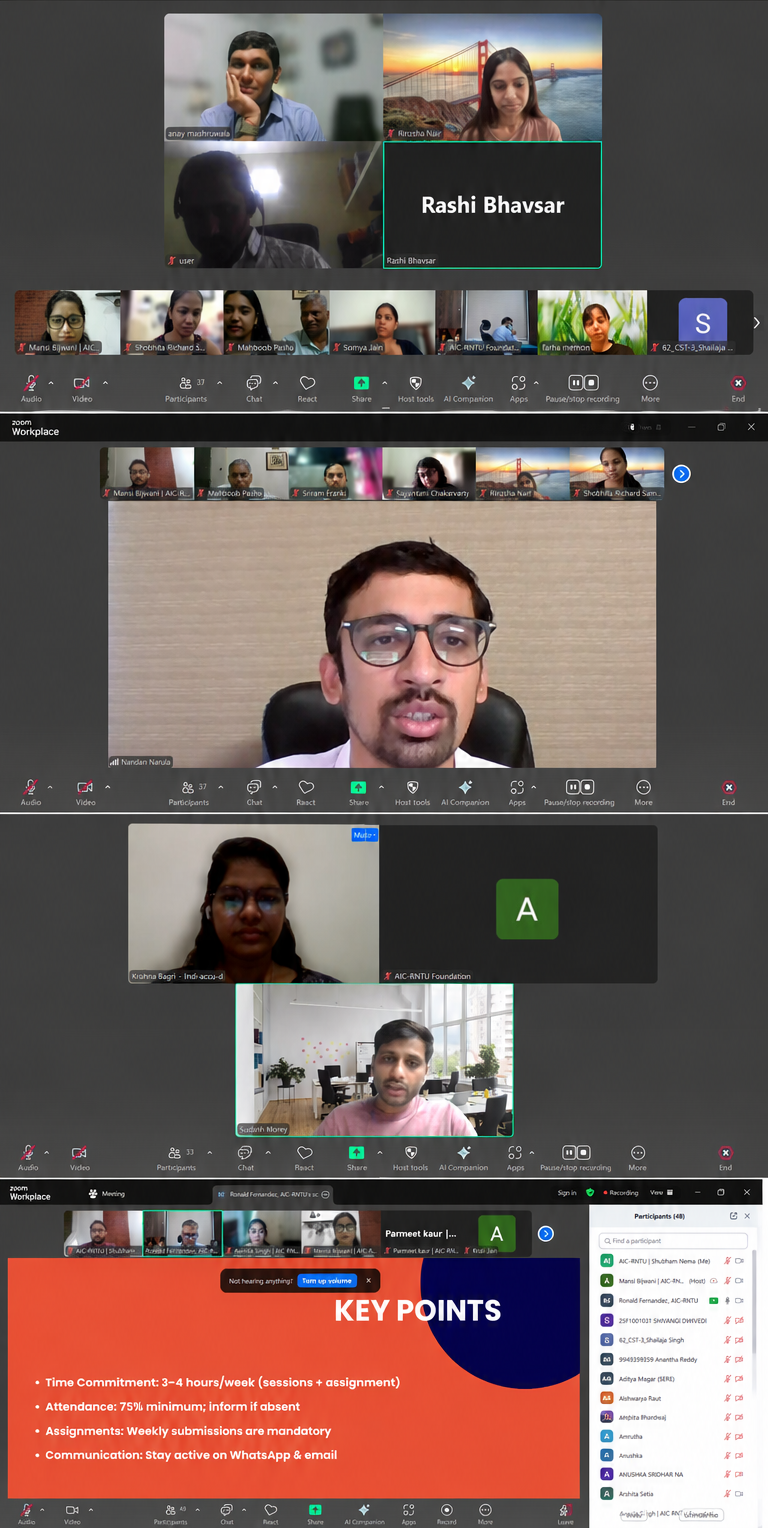The height and width of the screenshot is (1528, 768).
Task: Open React under Nandan Narula's video
Action: click(x=306, y=792)
